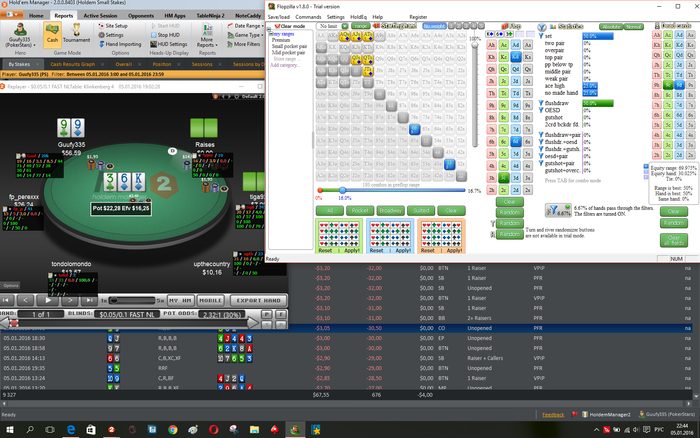Click AQs cell in range matrix
The height and width of the screenshot is (438, 700).
[x=345, y=35]
